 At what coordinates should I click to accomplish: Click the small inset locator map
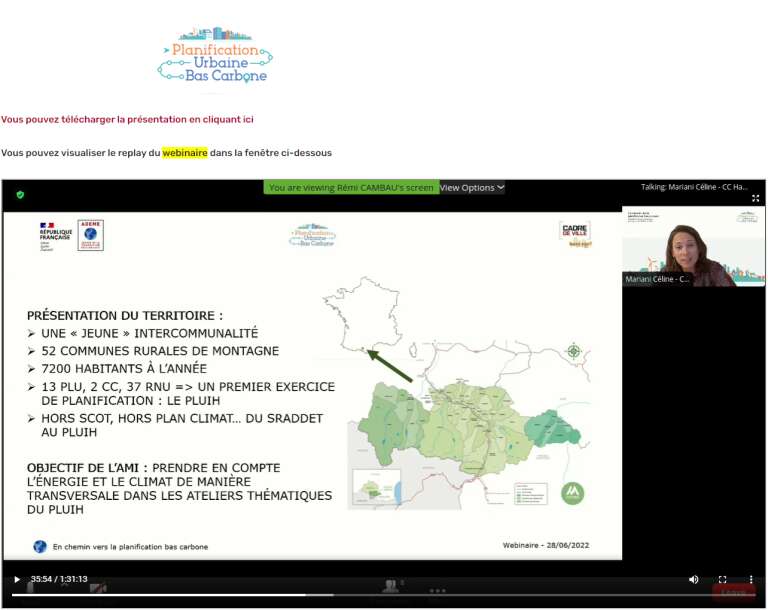[x=377, y=488]
